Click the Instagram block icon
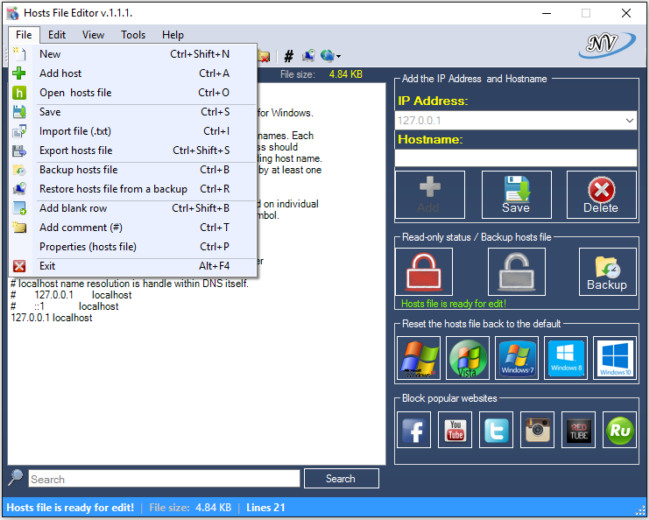This screenshot has height=520, width=649. (537, 429)
